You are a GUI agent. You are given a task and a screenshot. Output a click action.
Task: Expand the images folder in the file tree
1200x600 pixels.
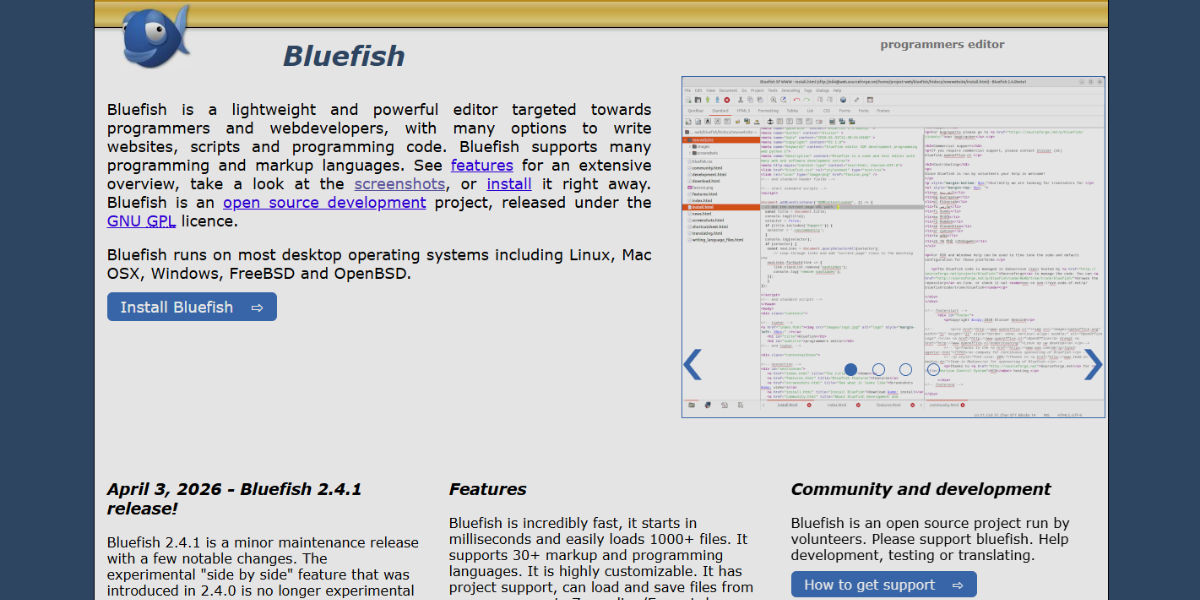(x=690, y=147)
